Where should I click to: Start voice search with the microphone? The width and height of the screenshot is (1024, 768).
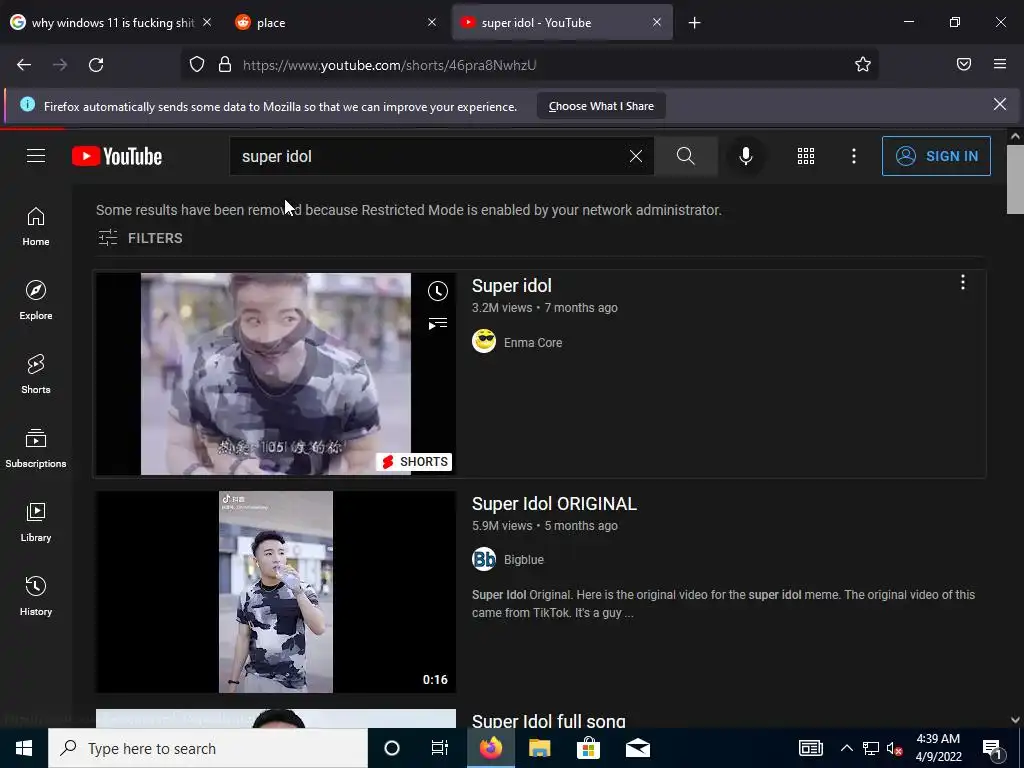point(746,156)
